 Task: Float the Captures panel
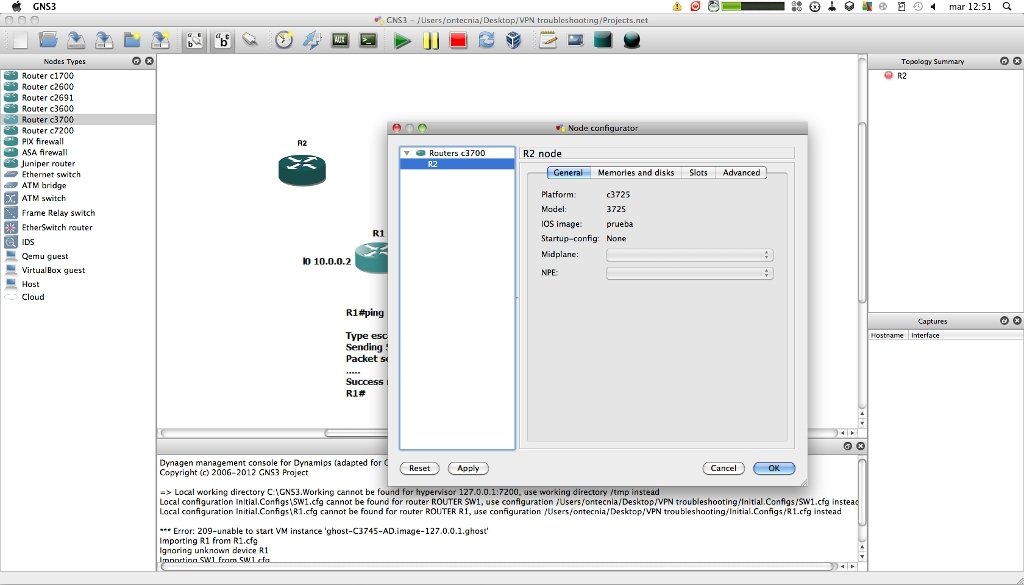pyautogui.click(x=1004, y=321)
